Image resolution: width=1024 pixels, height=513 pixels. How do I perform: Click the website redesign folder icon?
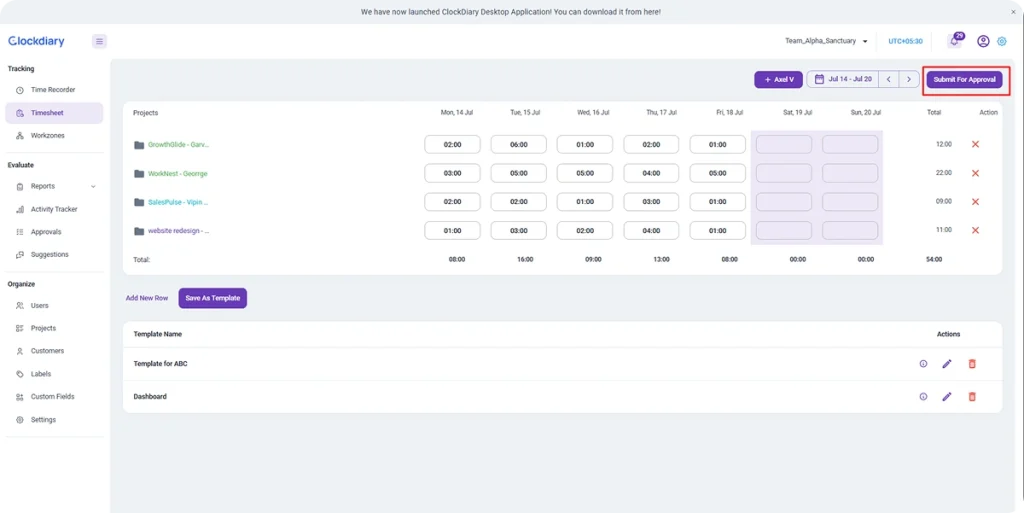(x=139, y=231)
